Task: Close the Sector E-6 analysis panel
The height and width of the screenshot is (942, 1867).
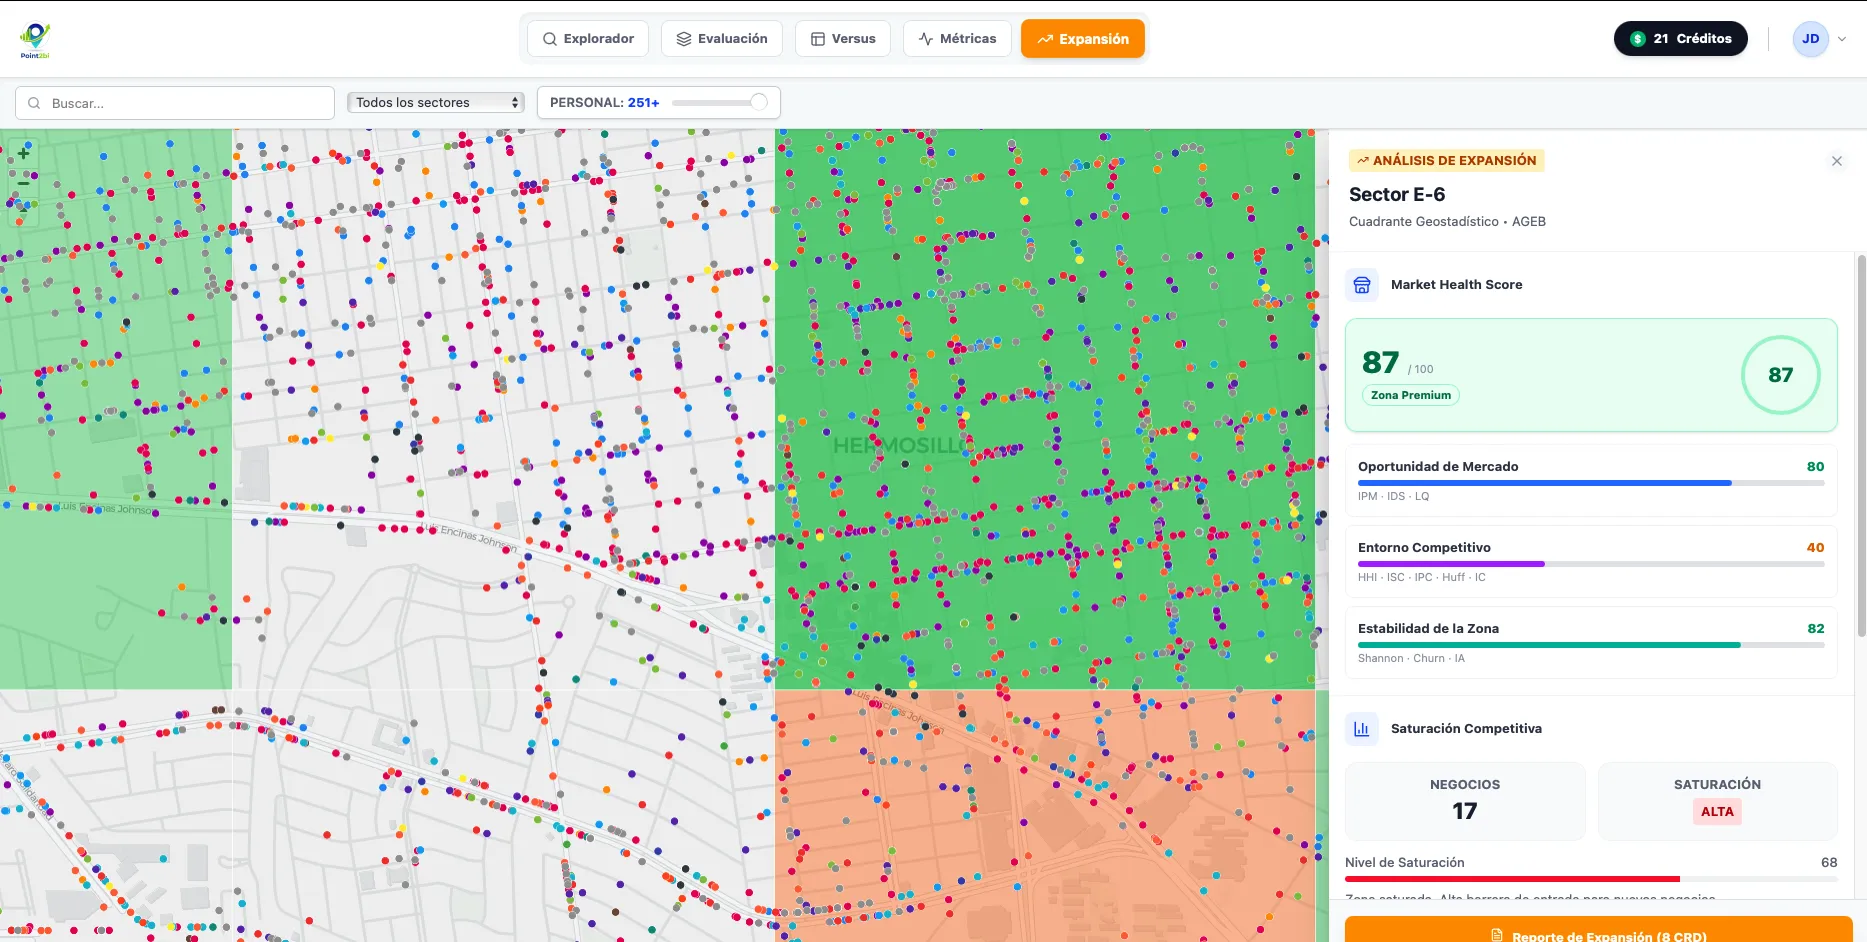Action: 1836,161
